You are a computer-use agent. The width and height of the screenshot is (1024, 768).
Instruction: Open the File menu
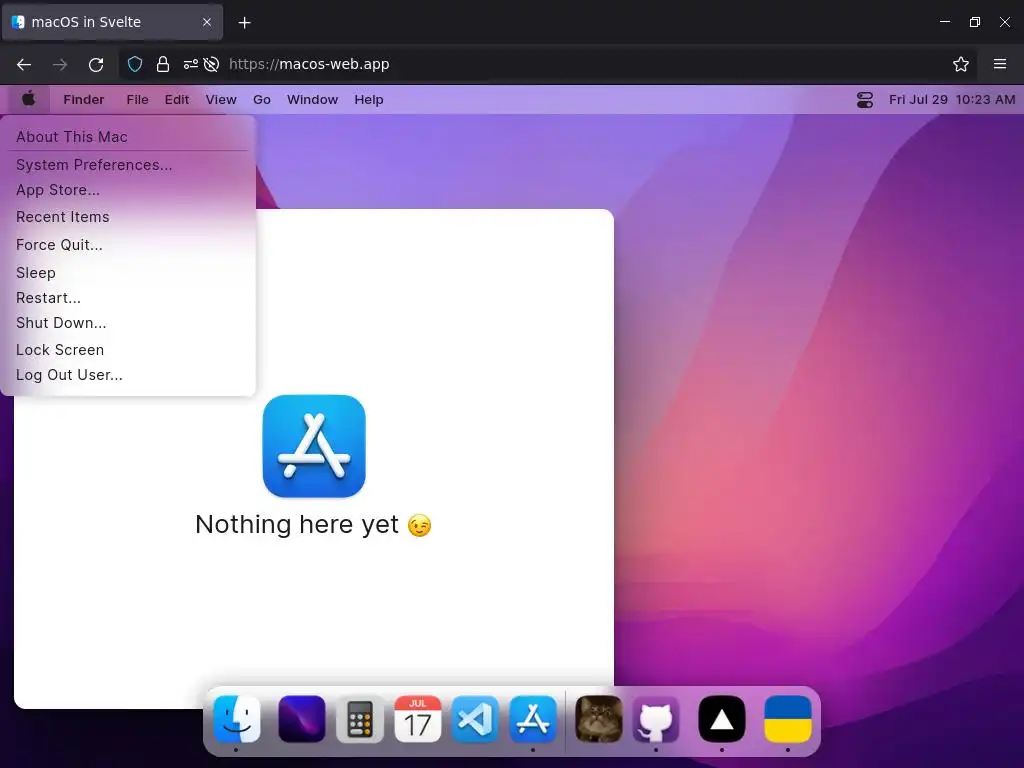click(137, 99)
